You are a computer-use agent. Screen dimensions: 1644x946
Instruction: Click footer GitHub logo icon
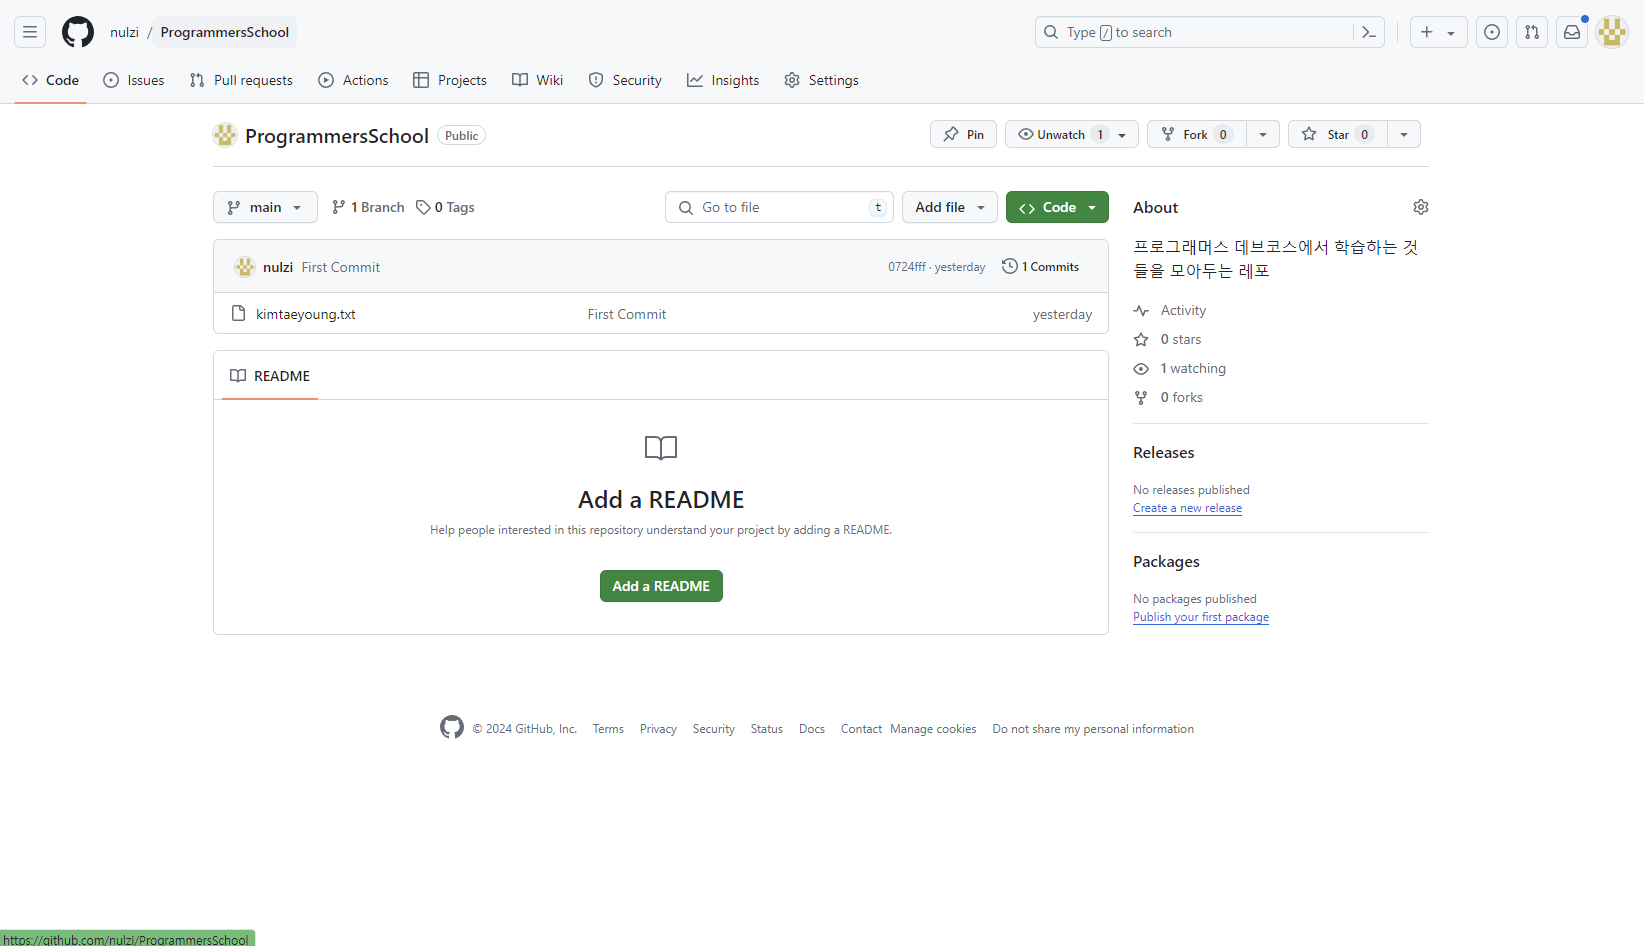[x=452, y=727]
